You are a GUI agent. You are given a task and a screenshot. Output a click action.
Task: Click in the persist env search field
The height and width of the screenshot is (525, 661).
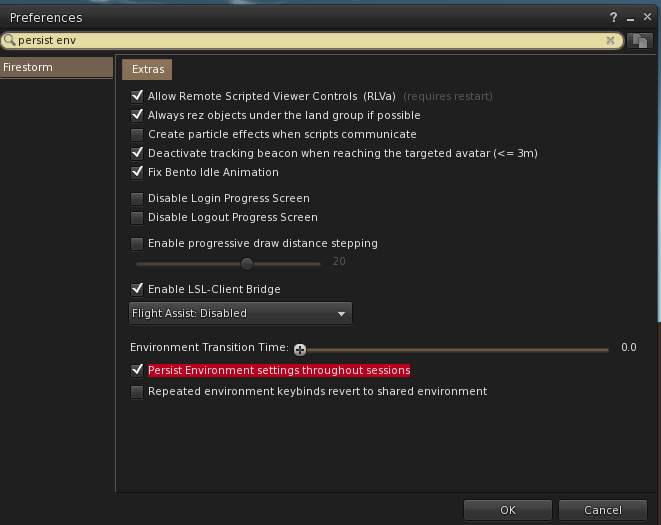click(311, 40)
